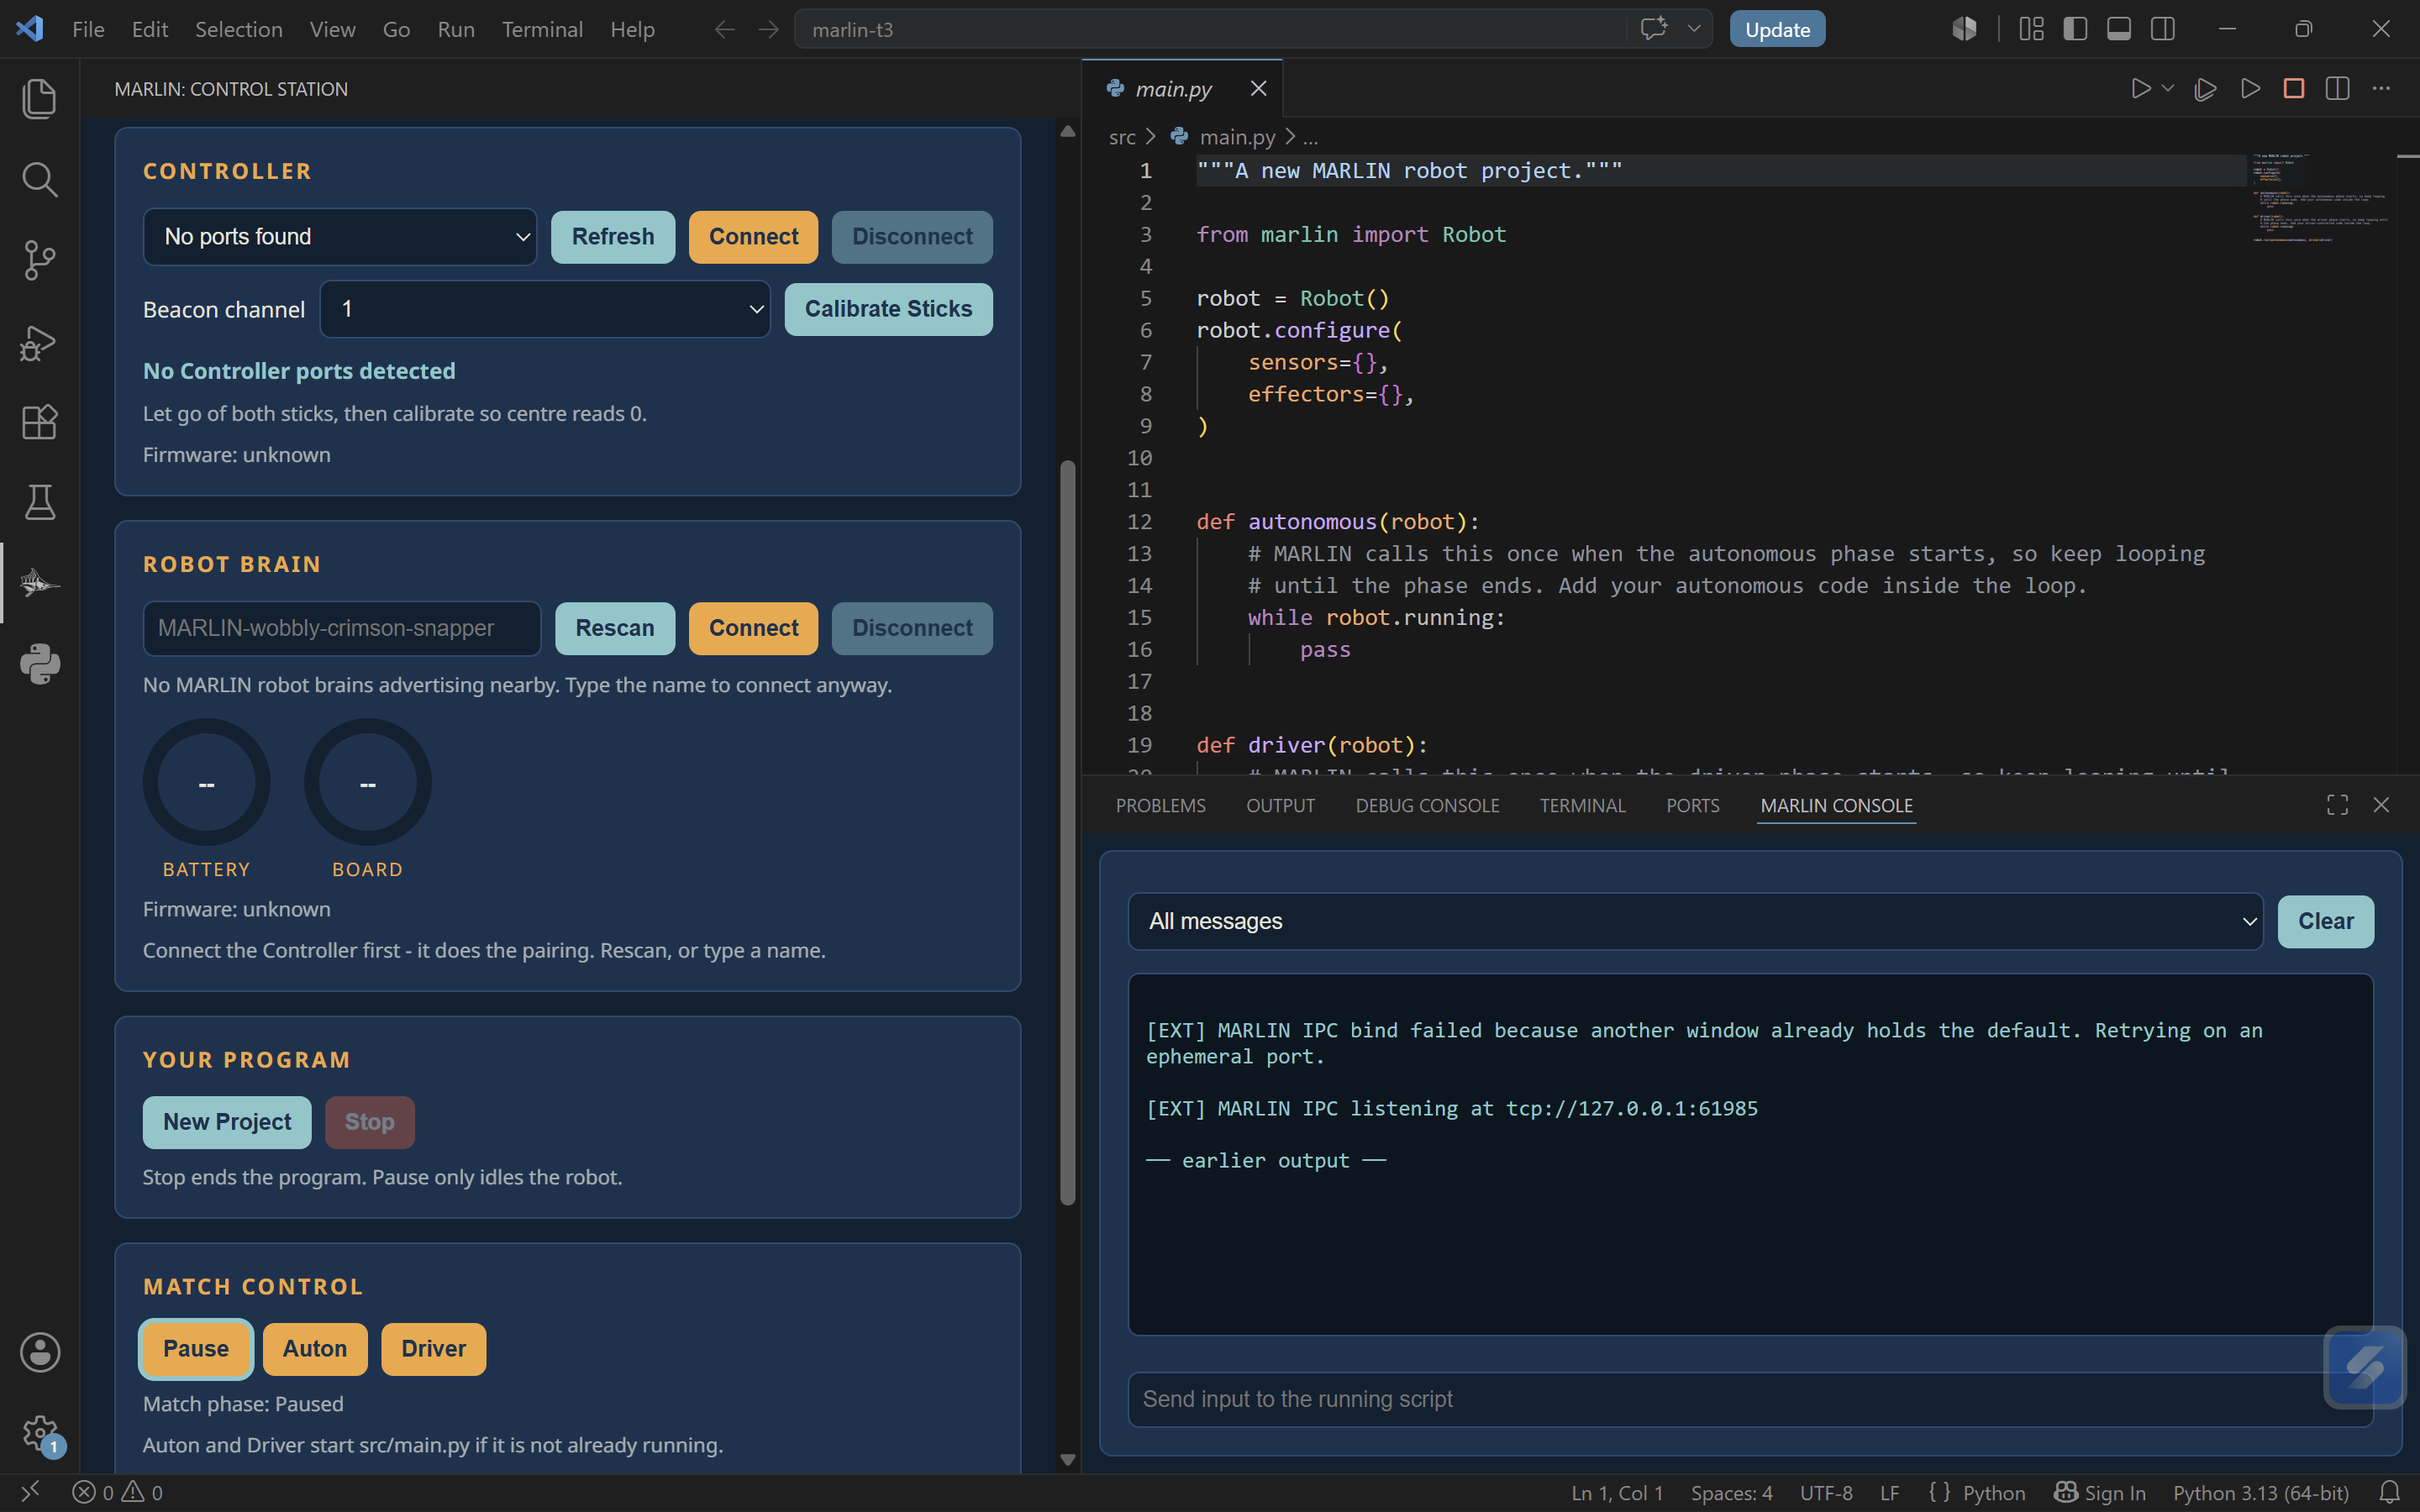Click the scrollbar down arrow in control station

[x=1068, y=1459]
